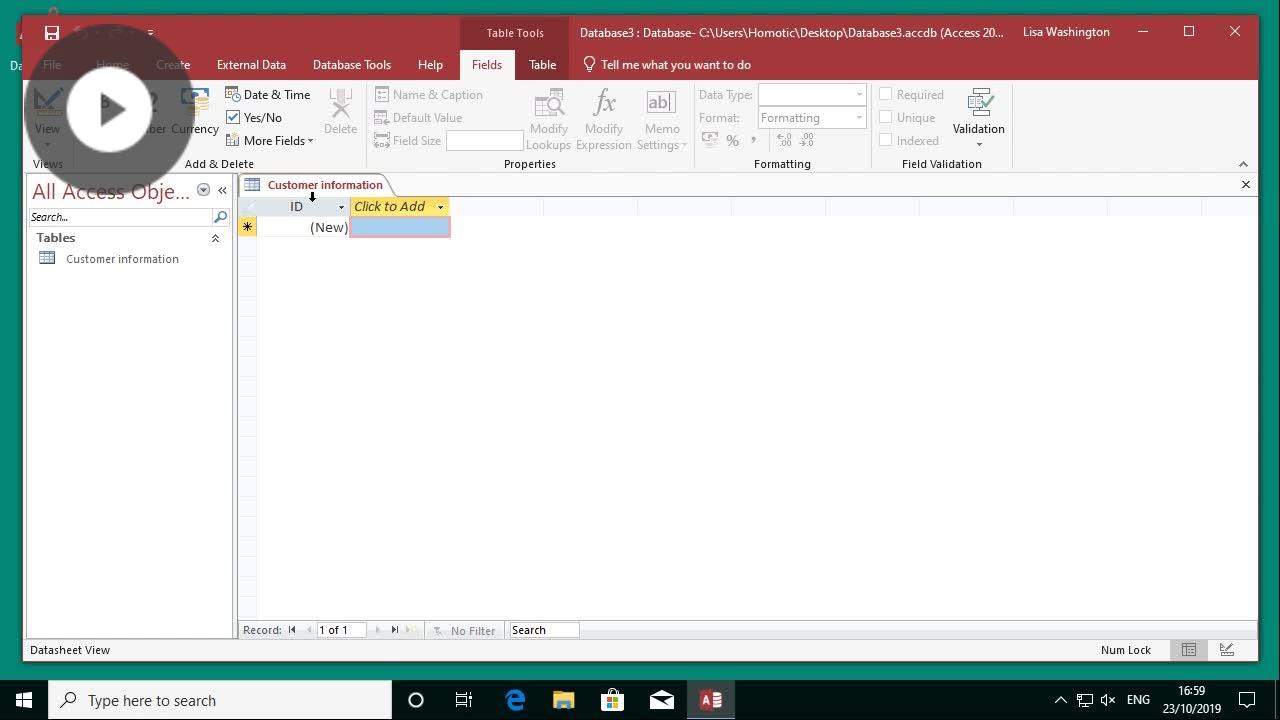Check the Required field validation box
This screenshot has height=720, width=1280.
click(x=886, y=93)
